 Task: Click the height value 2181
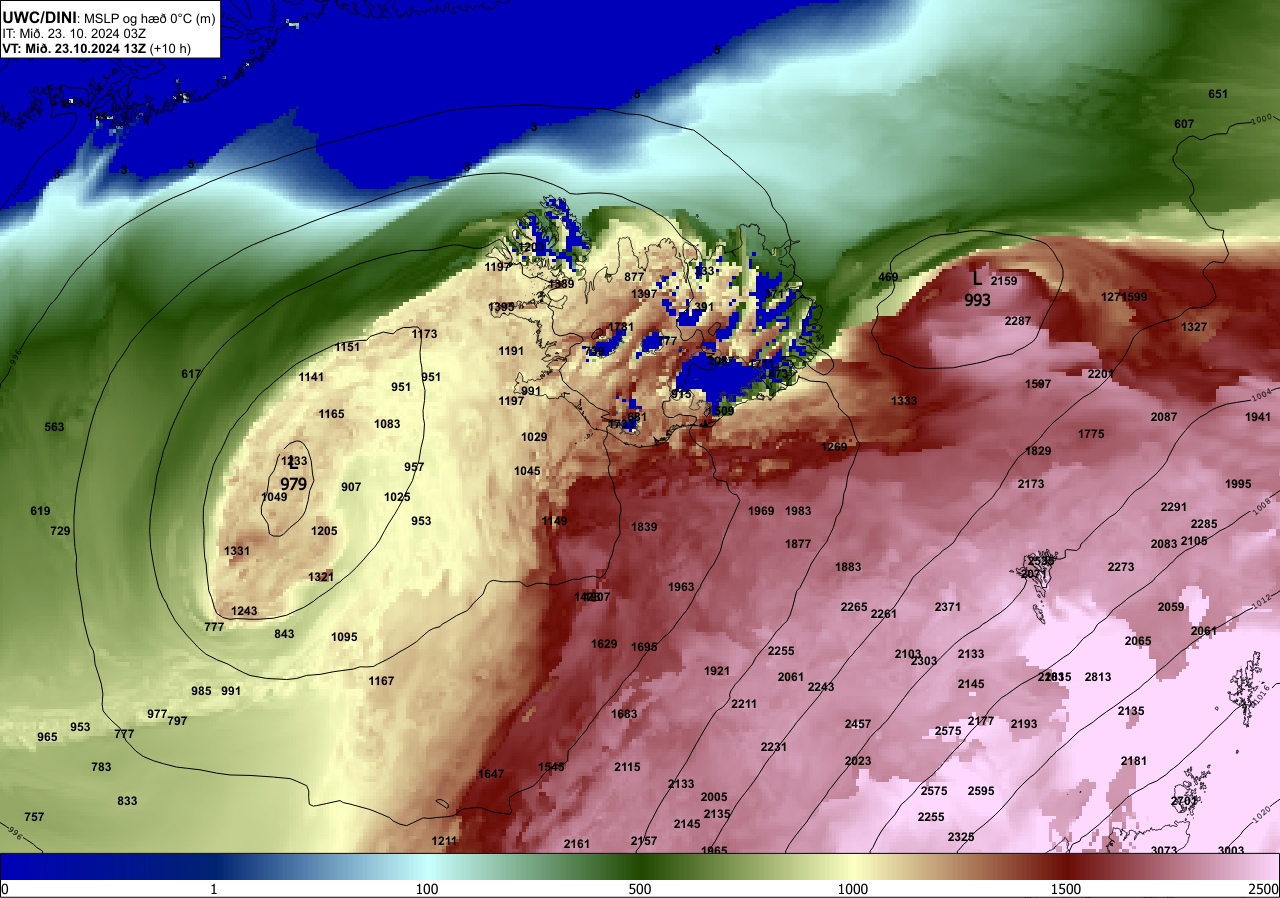(1134, 761)
